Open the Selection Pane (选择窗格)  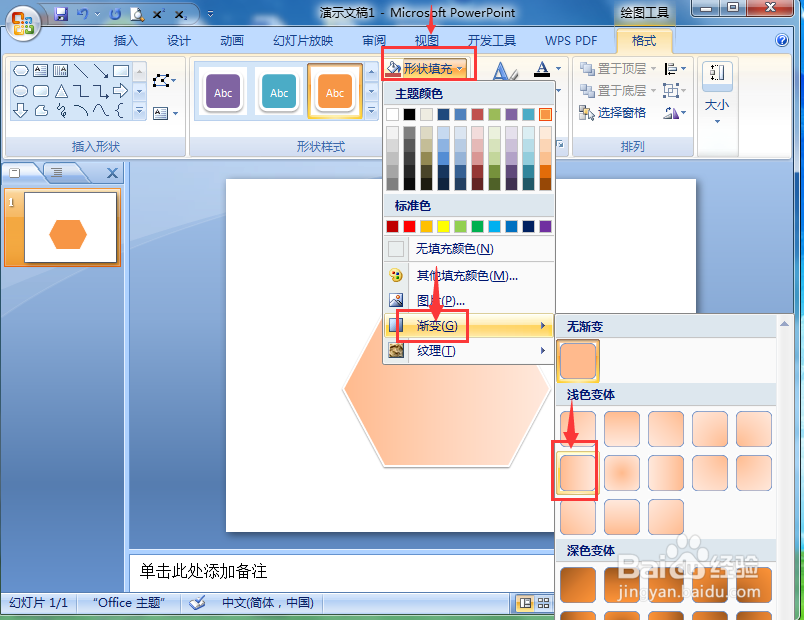[x=612, y=113]
